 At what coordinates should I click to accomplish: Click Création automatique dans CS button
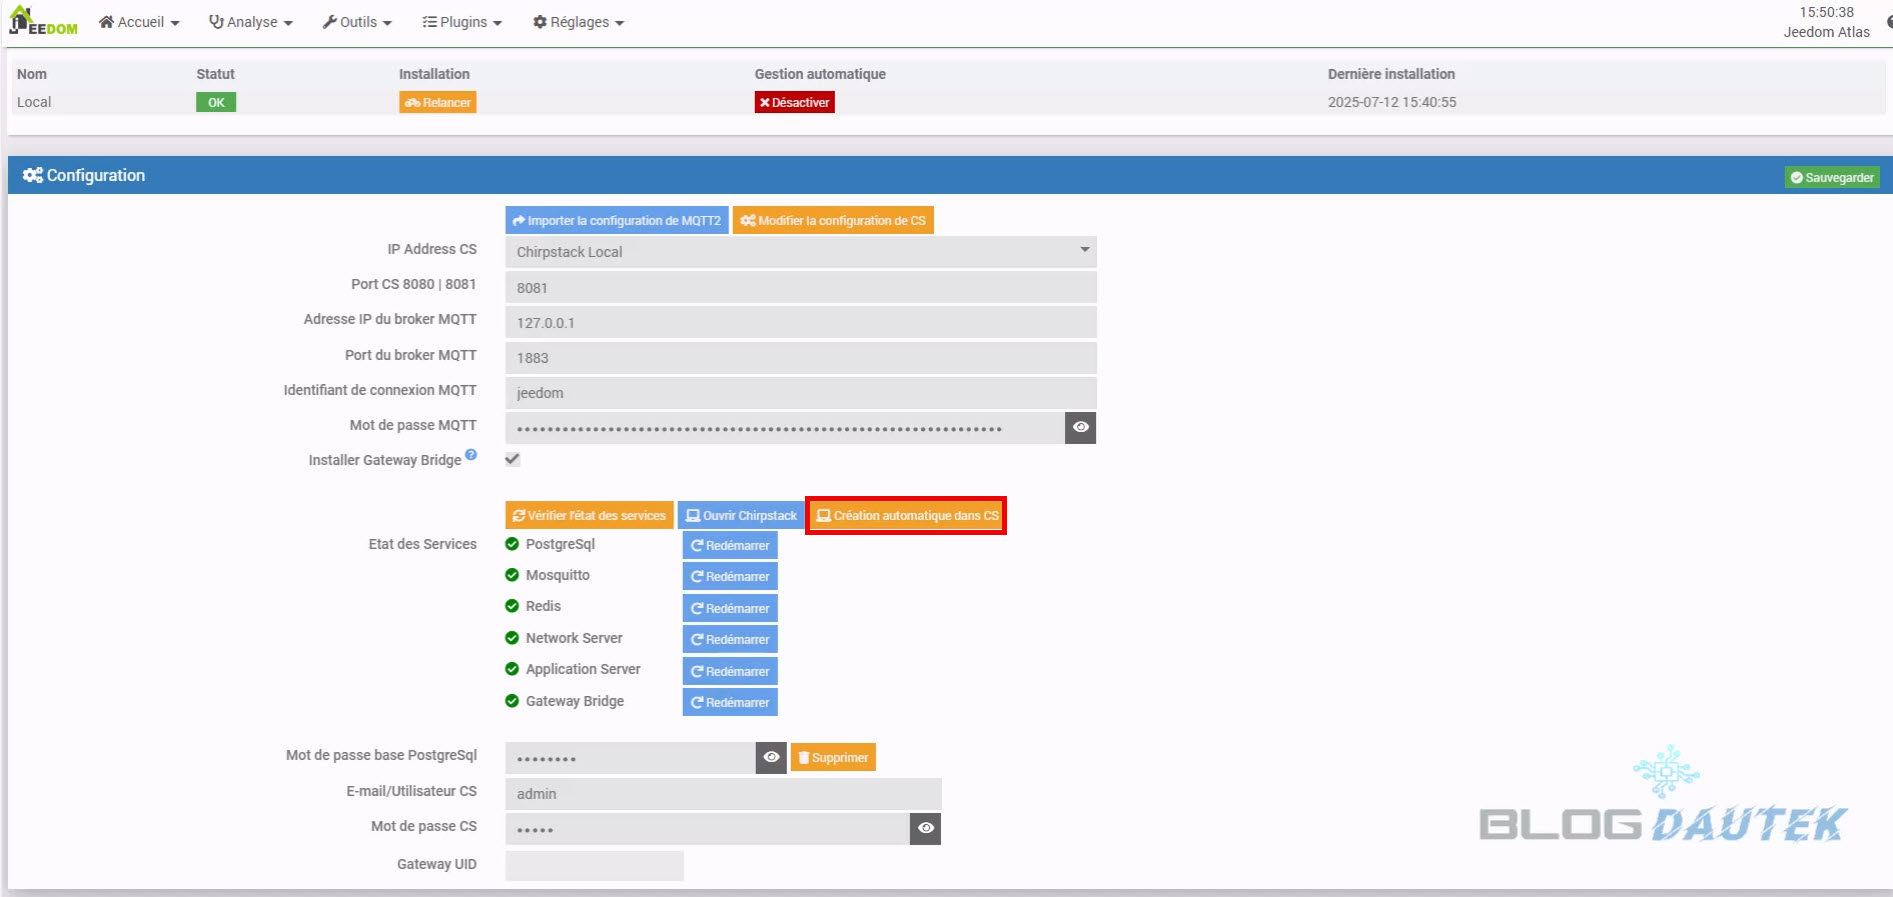pyautogui.click(x=906, y=516)
